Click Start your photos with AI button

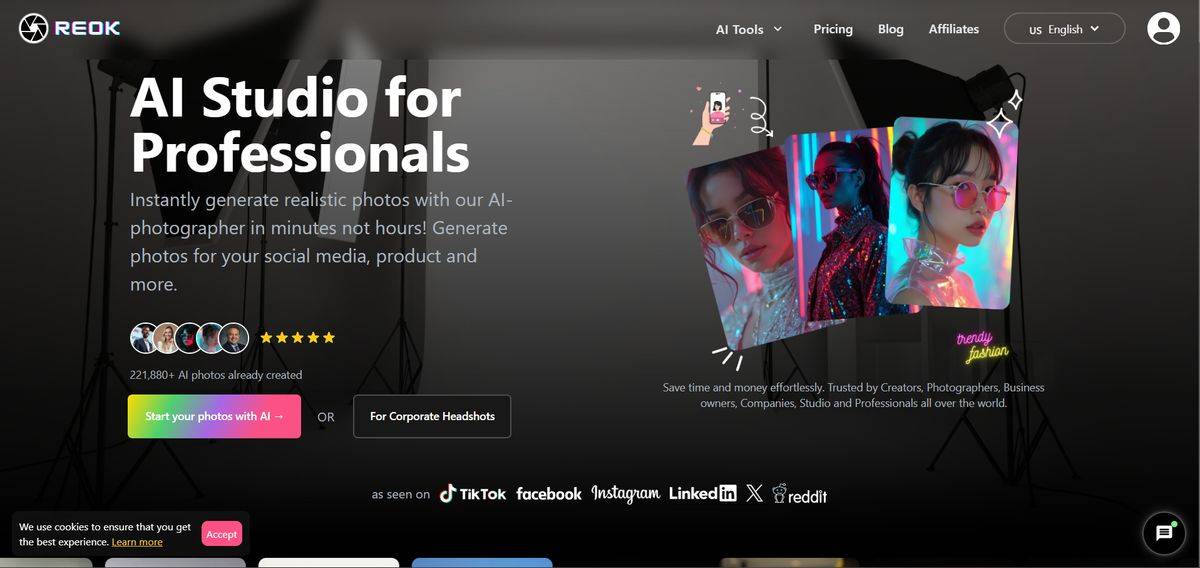click(x=214, y=416)
